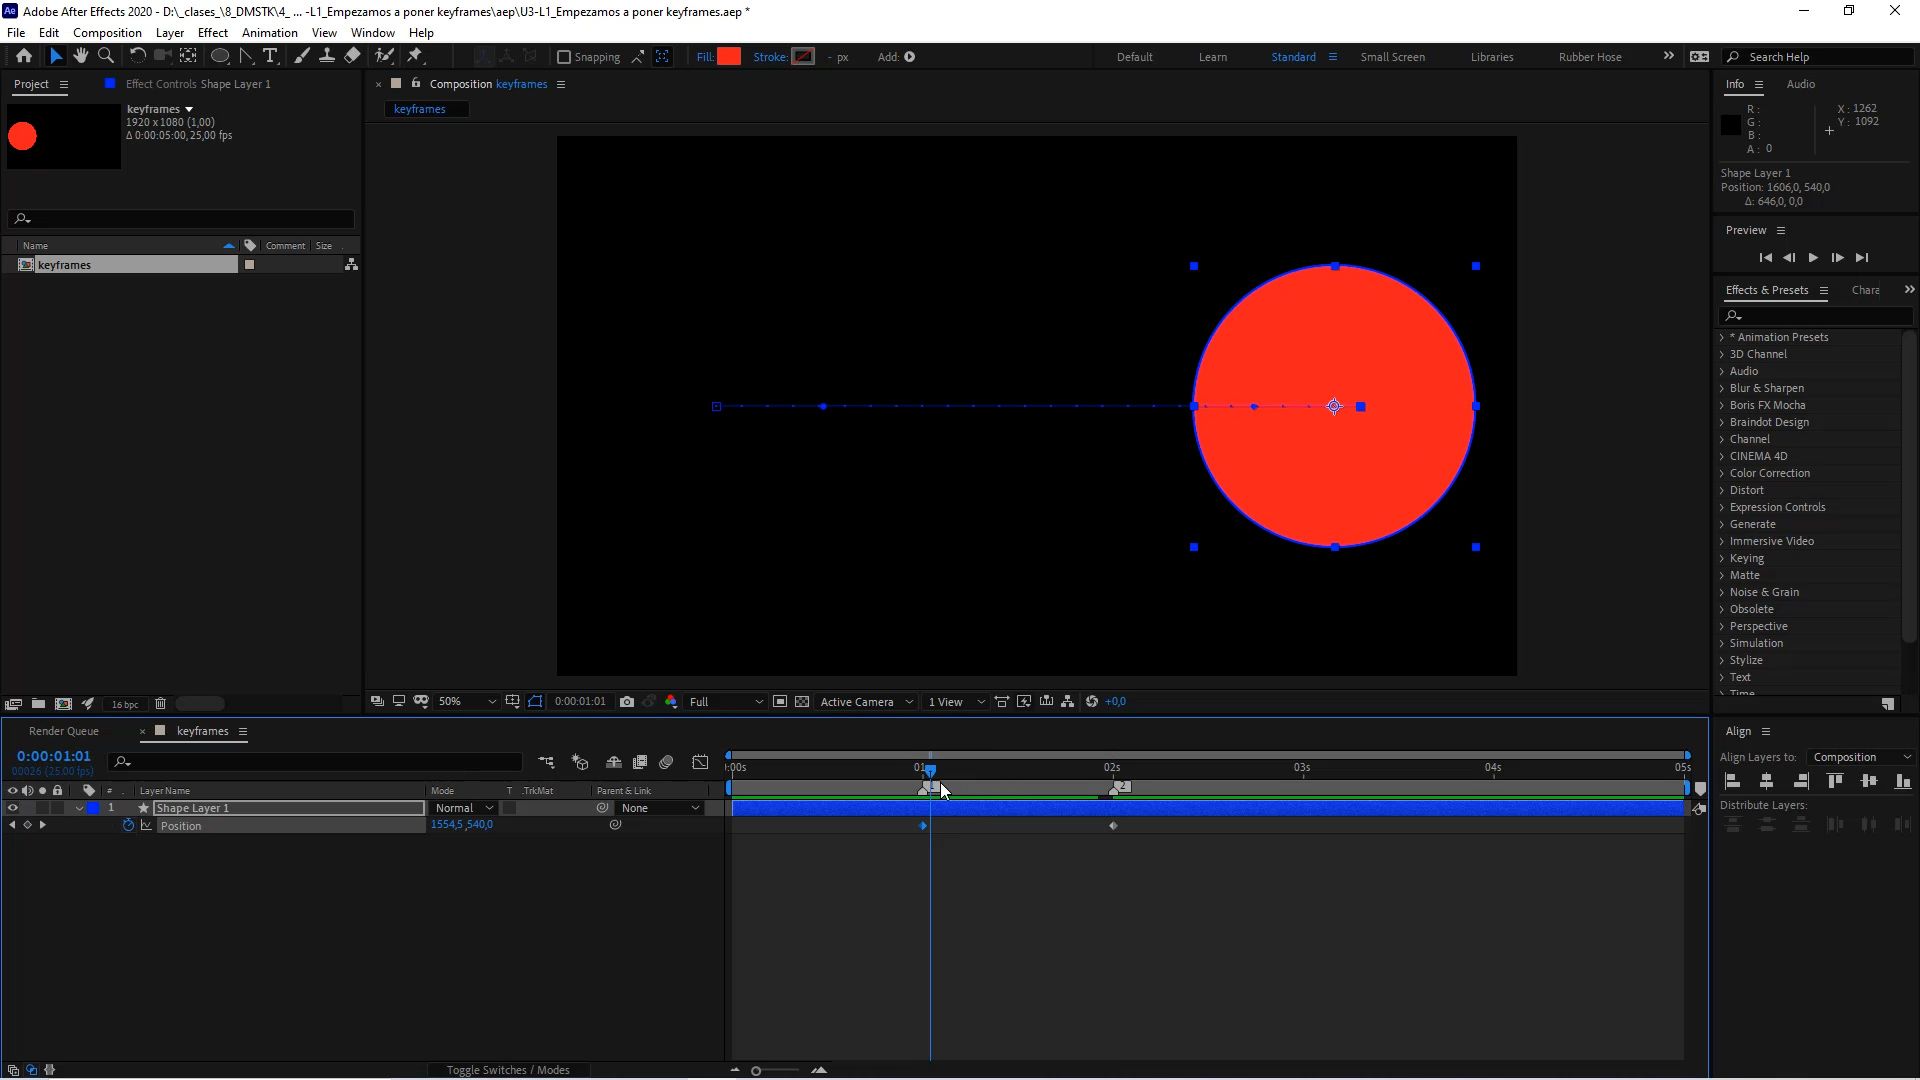Open the Normal blend mode dropdown
This screenshot has height=1080, width=1920.
click(x=463, y=807)
